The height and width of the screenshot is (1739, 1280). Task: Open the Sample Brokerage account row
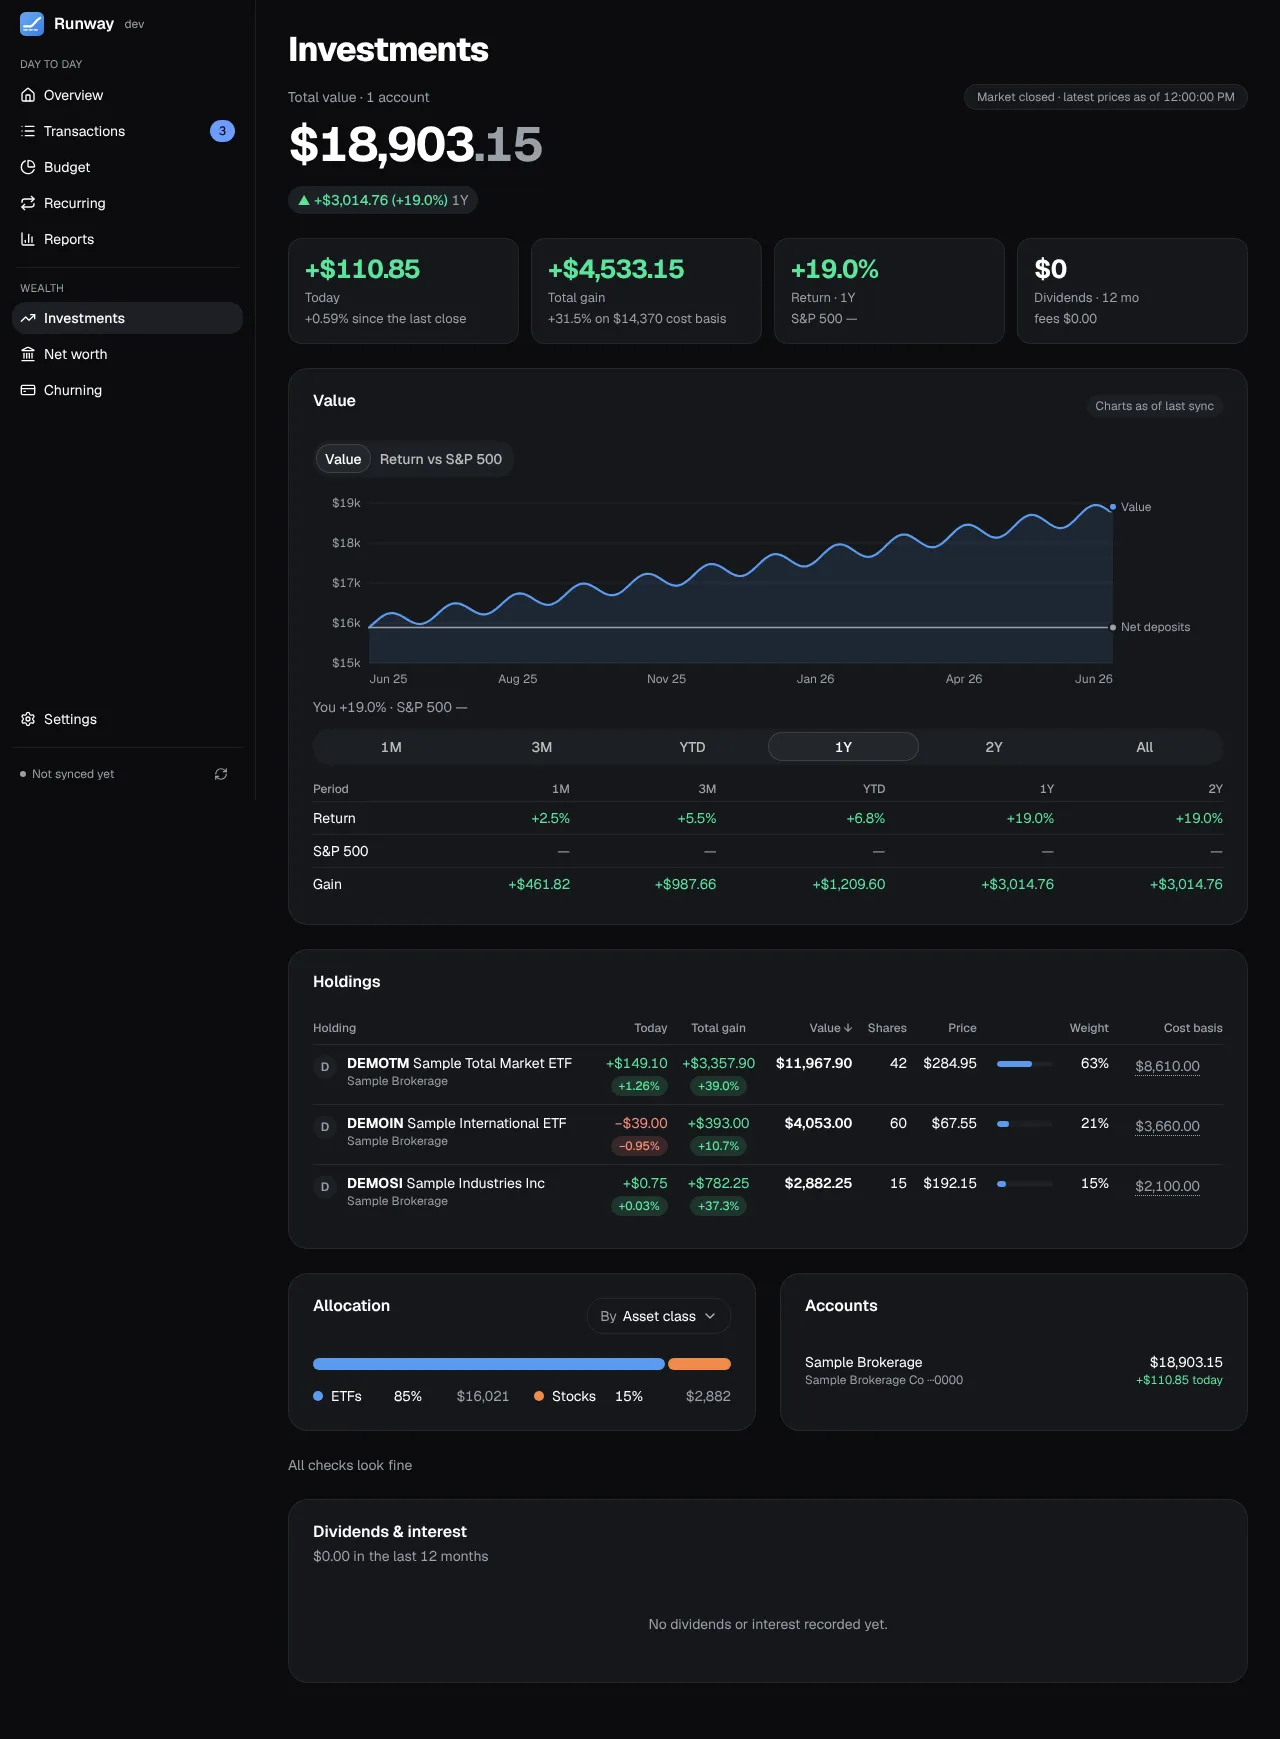click(1014, 1370)
